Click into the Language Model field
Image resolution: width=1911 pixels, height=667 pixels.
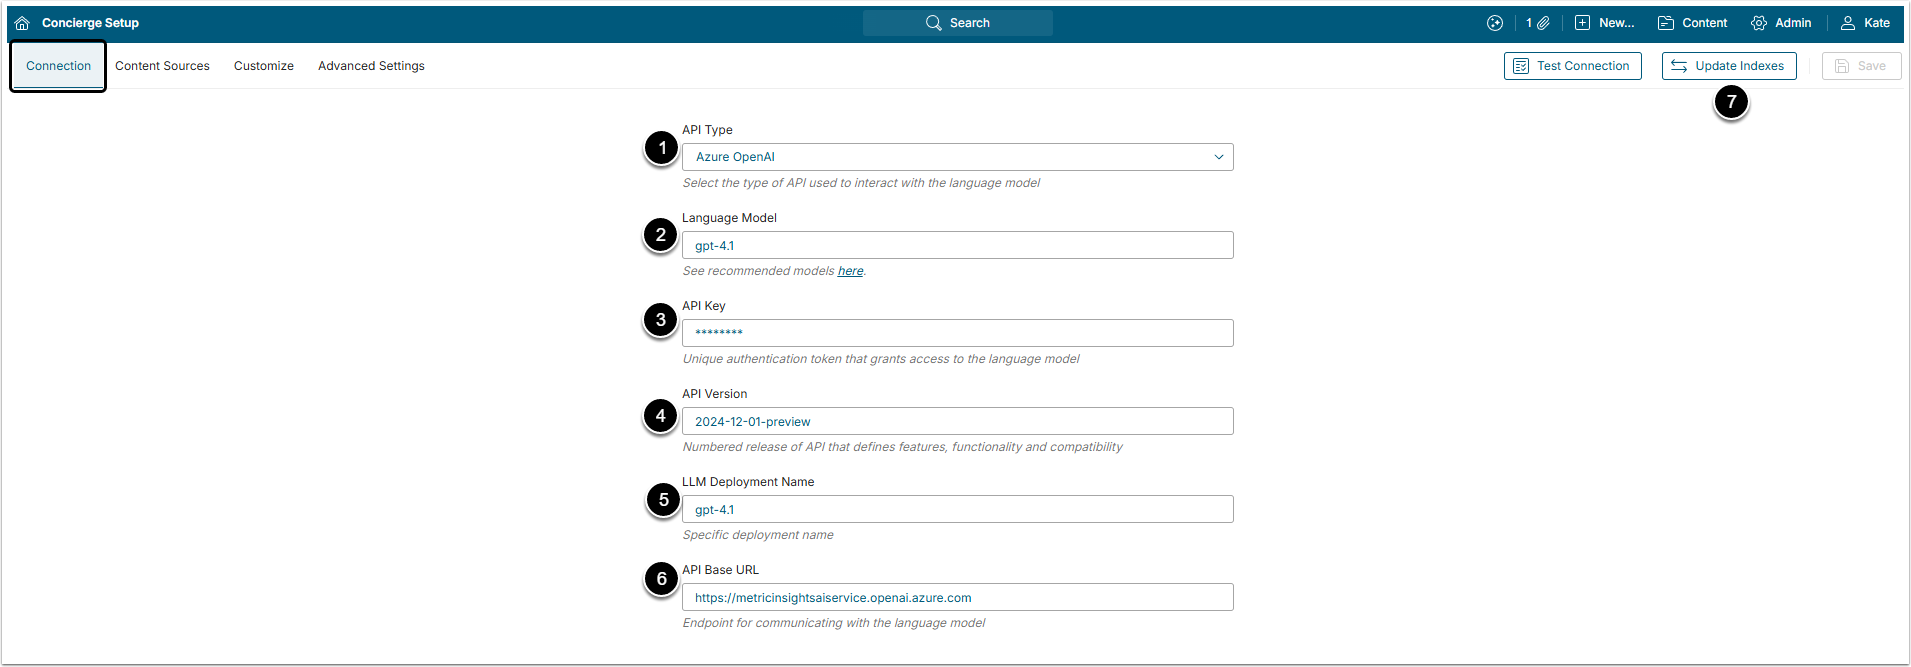pyautogui.click(x=957, y=245)
